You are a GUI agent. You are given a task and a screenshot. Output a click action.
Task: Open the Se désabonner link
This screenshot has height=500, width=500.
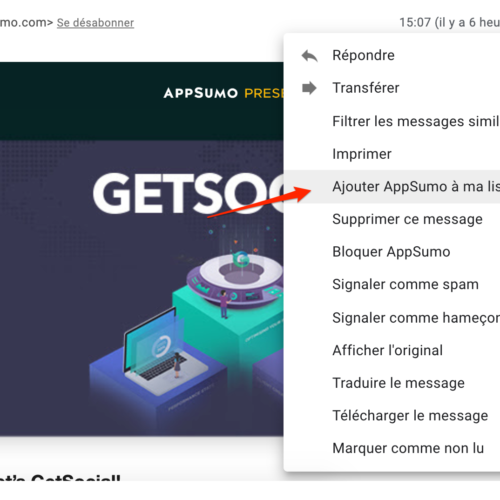95,23
